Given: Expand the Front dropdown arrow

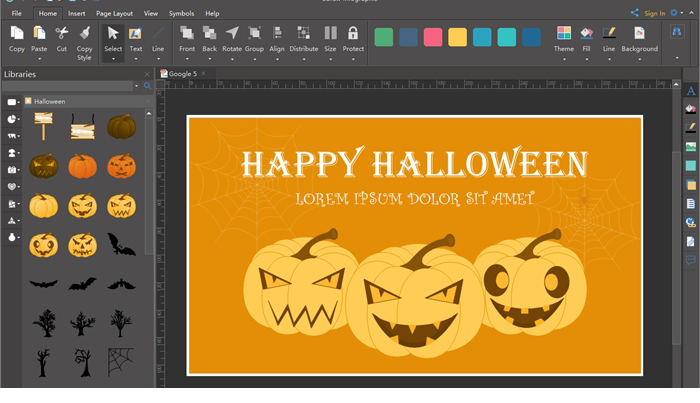Looking at the screenshot, I should point(187,59).
